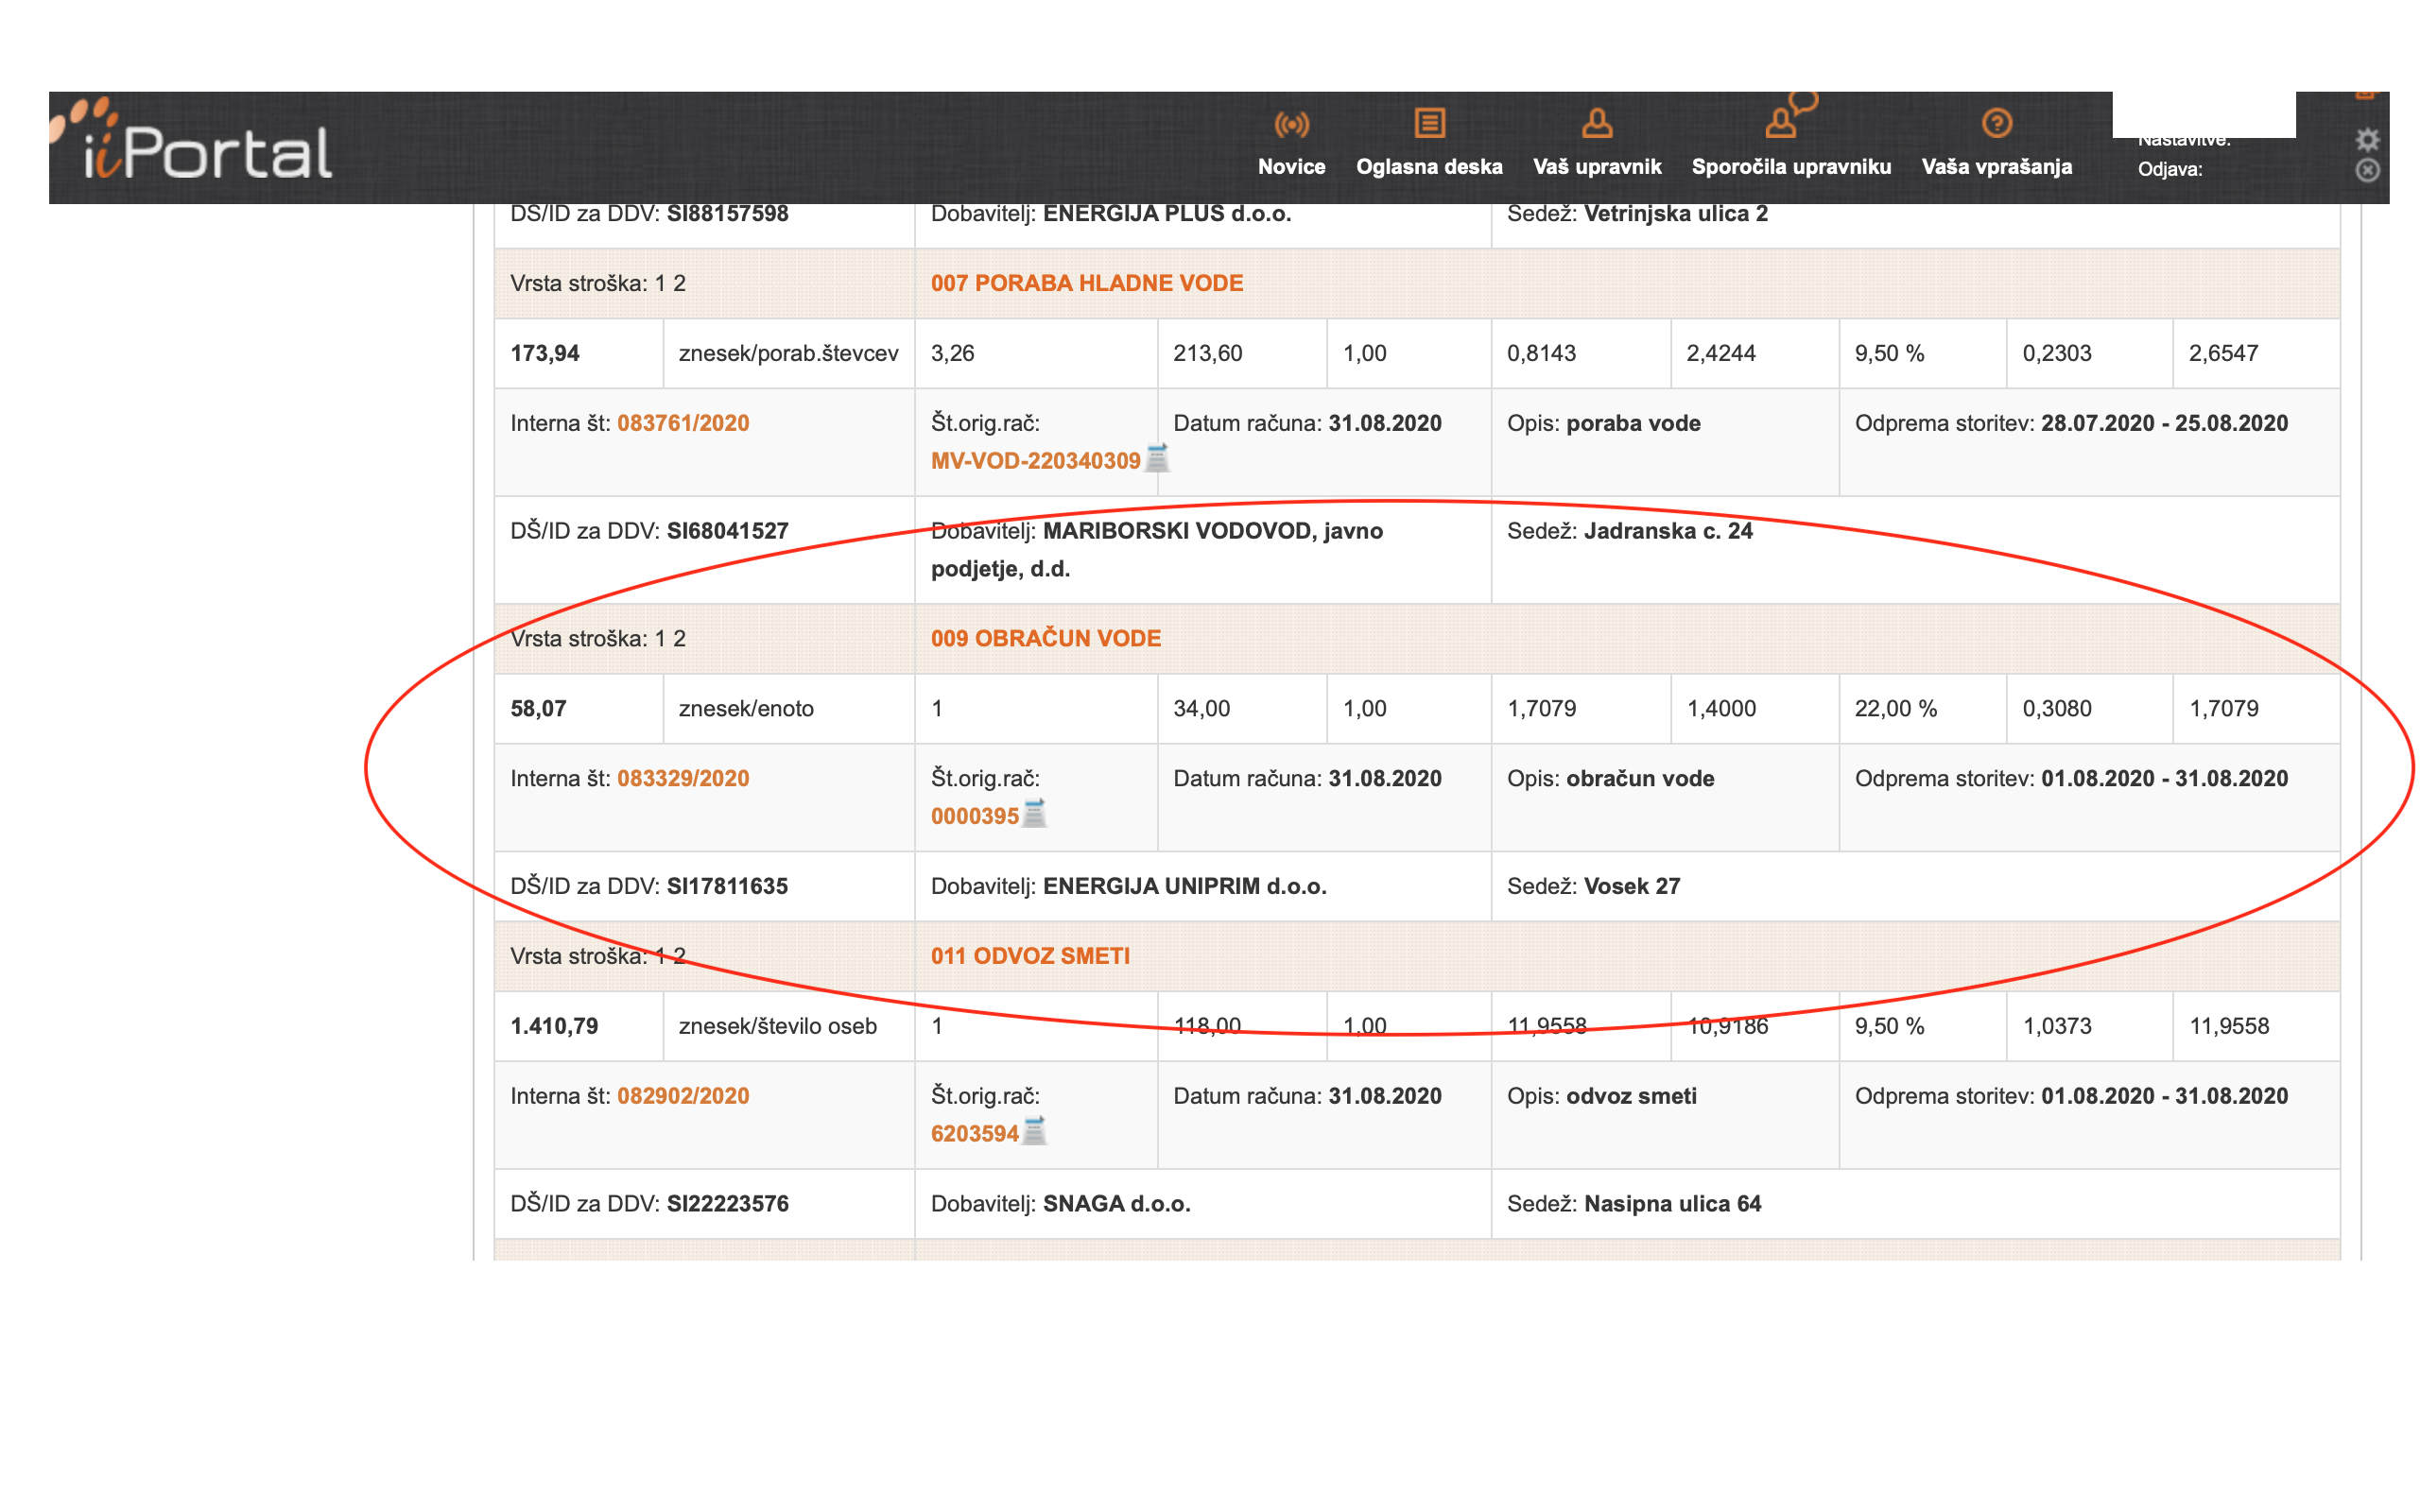2420x1512 pixels.
Task: Open internal number 083329/2020 link
Action: coord(683,778)
